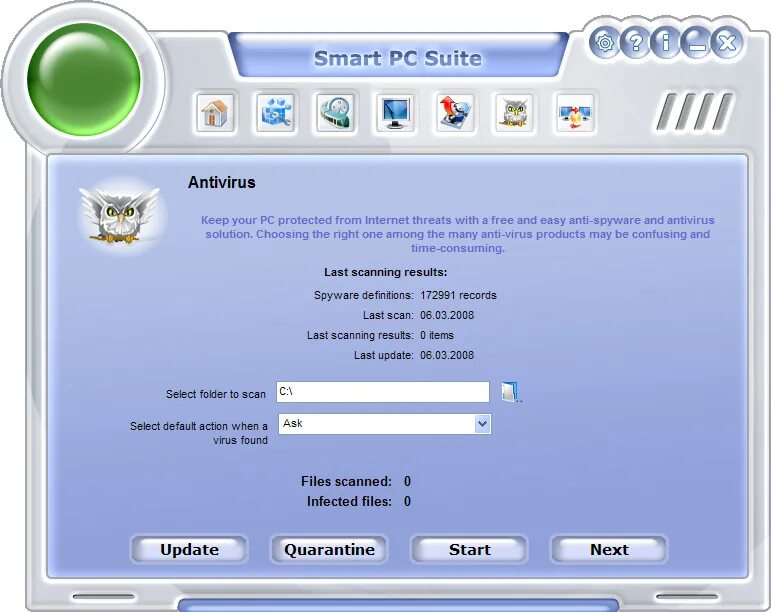Open the Quarantine list
Viewport: 771px width, 612px height.
point(329,549)
